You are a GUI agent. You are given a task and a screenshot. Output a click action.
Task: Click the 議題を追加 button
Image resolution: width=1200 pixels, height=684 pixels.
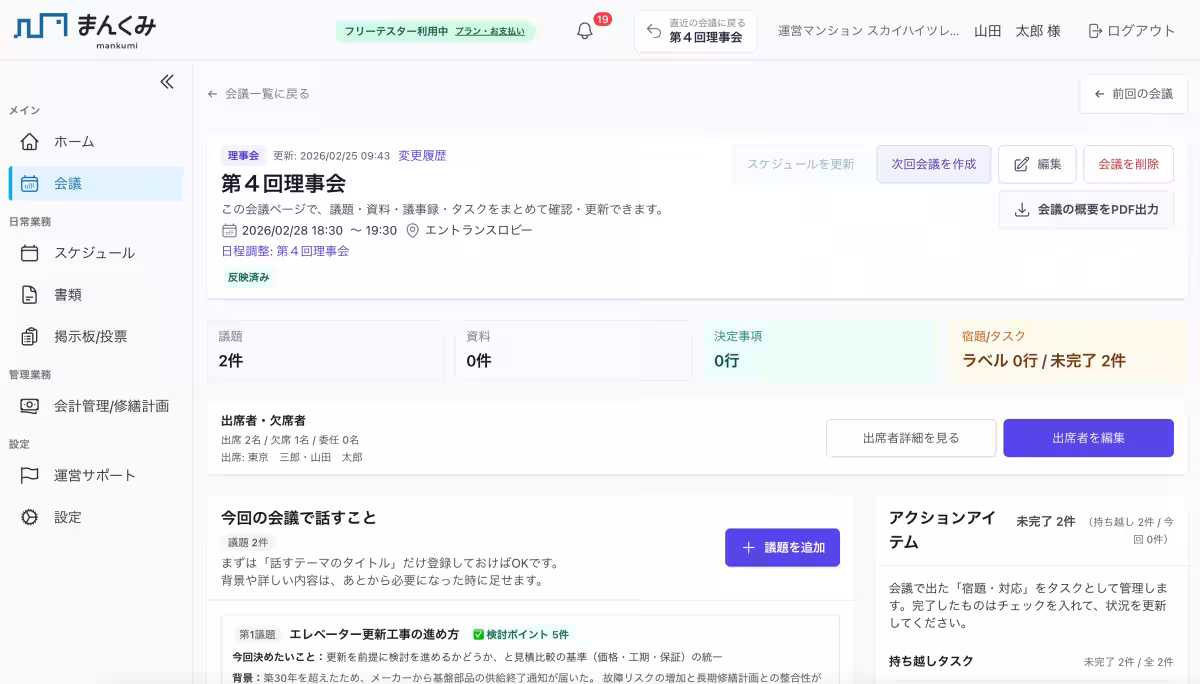782,547
